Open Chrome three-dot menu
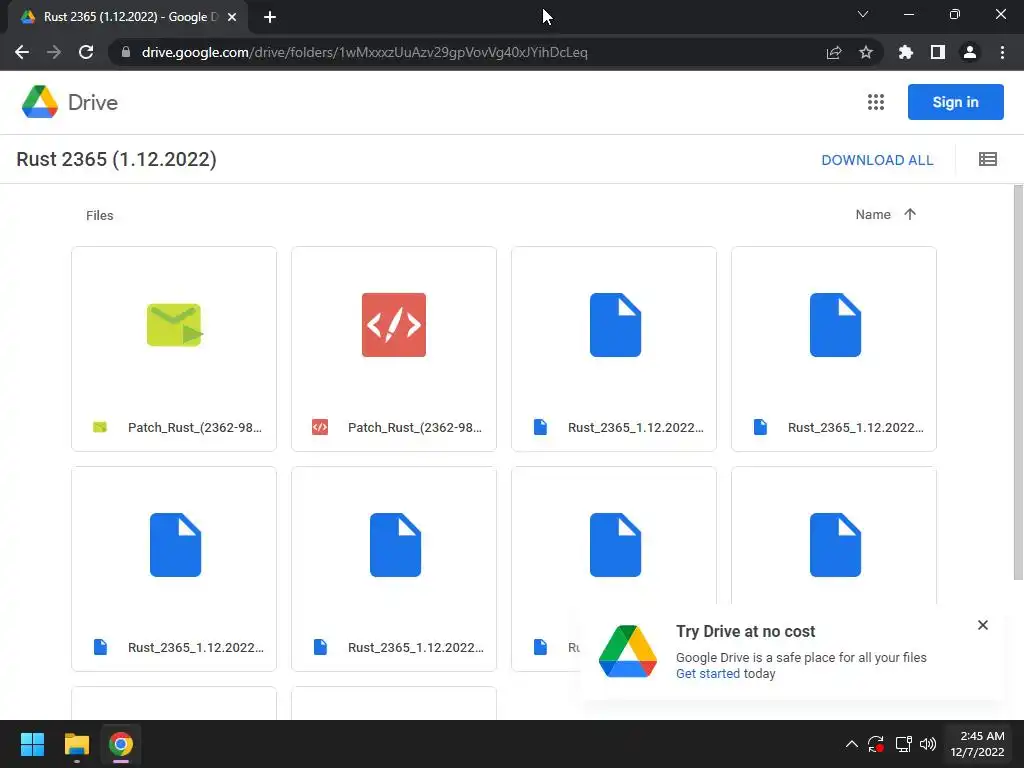Screen dimensions: 1024x768 (x=1002, y=52)
